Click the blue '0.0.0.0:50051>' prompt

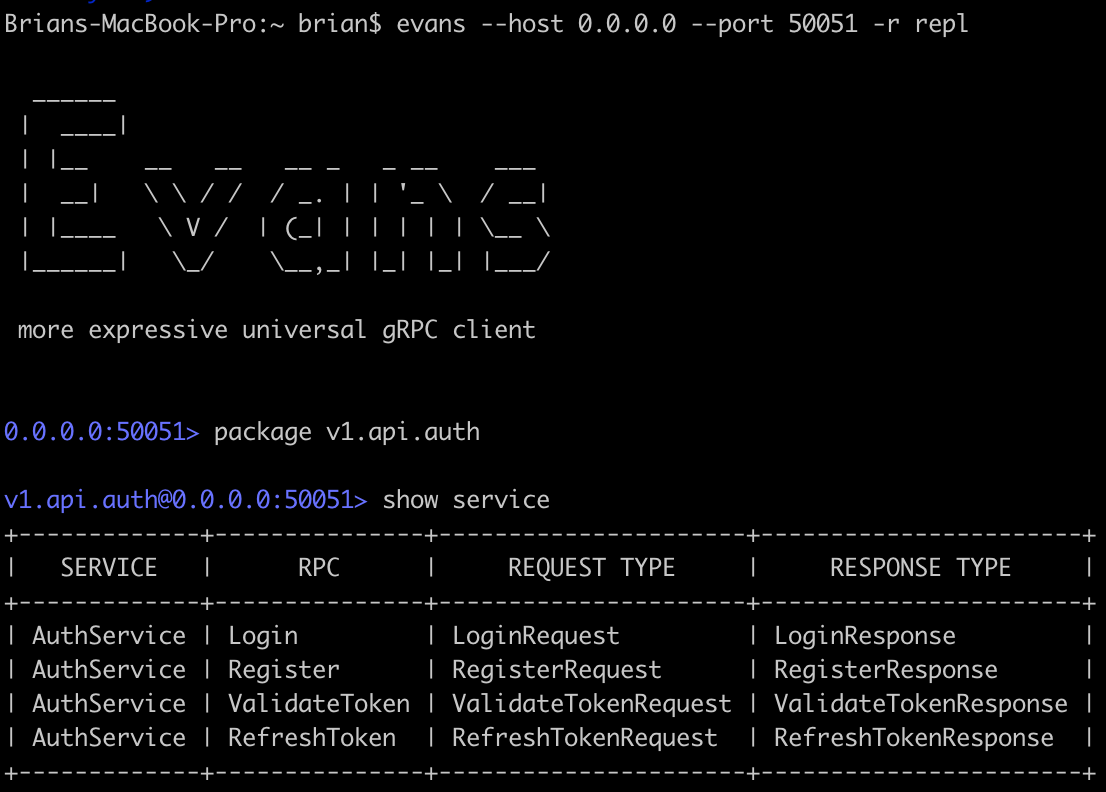[x=102, y=432]
